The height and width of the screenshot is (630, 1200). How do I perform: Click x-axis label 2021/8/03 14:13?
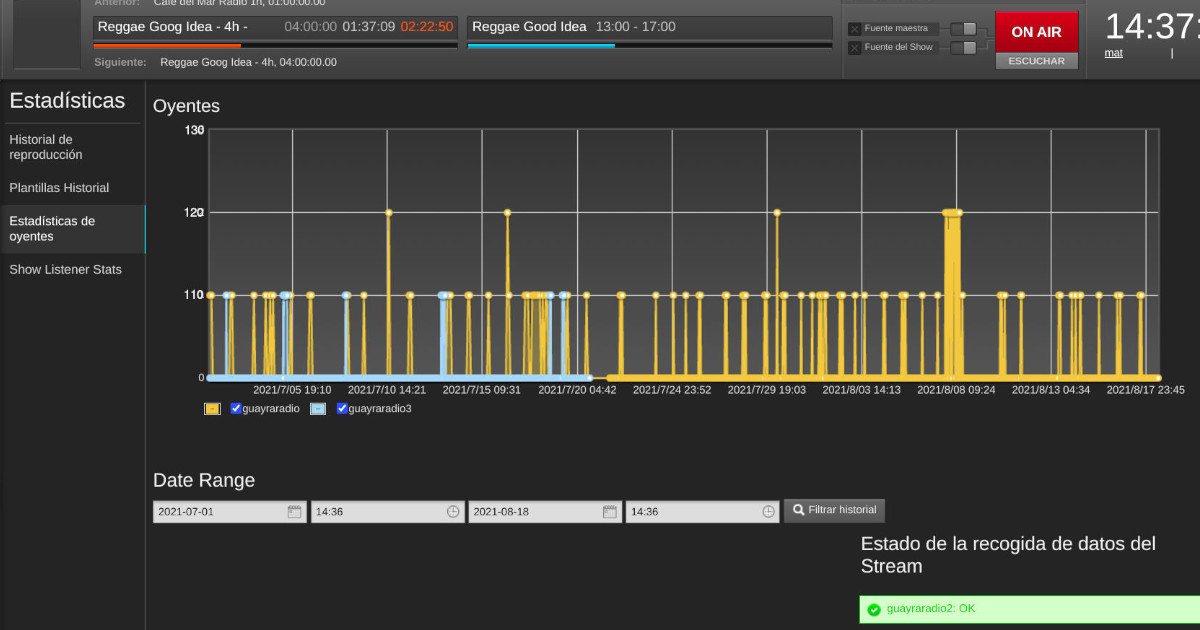point(861,390)
